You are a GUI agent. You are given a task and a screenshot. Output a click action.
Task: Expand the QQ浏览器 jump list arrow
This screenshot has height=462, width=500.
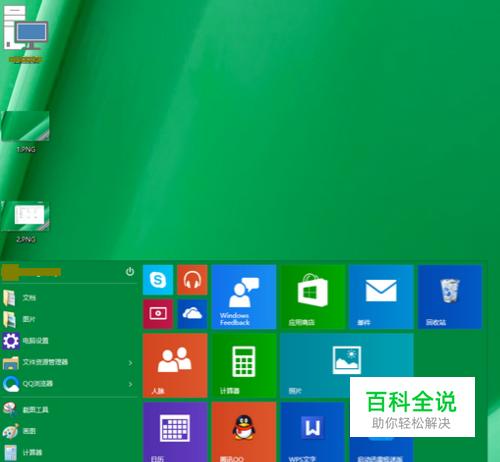point(130,384)
